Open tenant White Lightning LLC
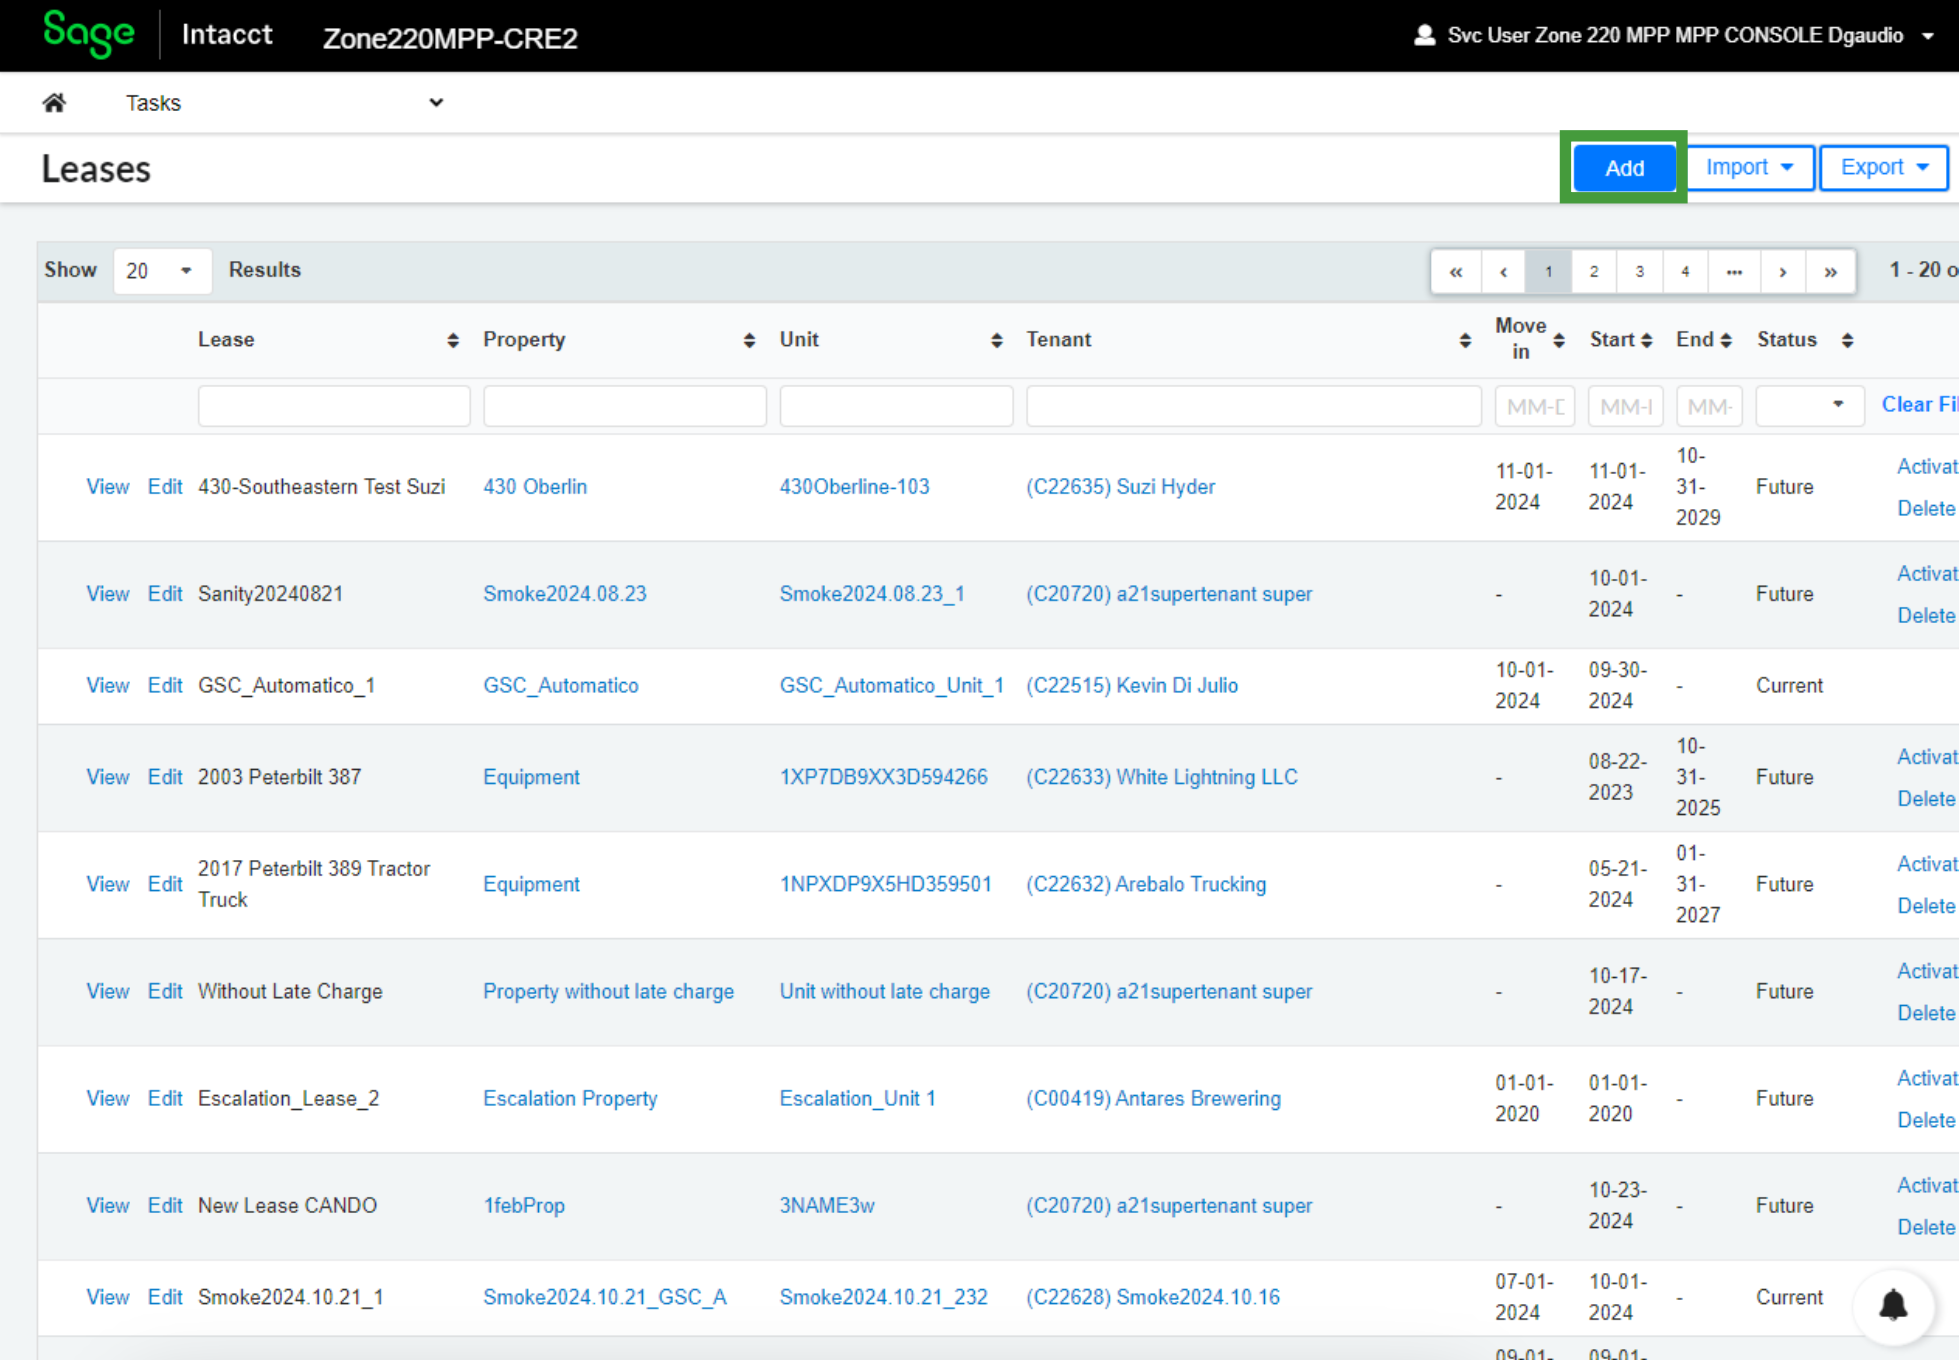This screenshot has height=1360, width=1960. (x=1162, y=777)
